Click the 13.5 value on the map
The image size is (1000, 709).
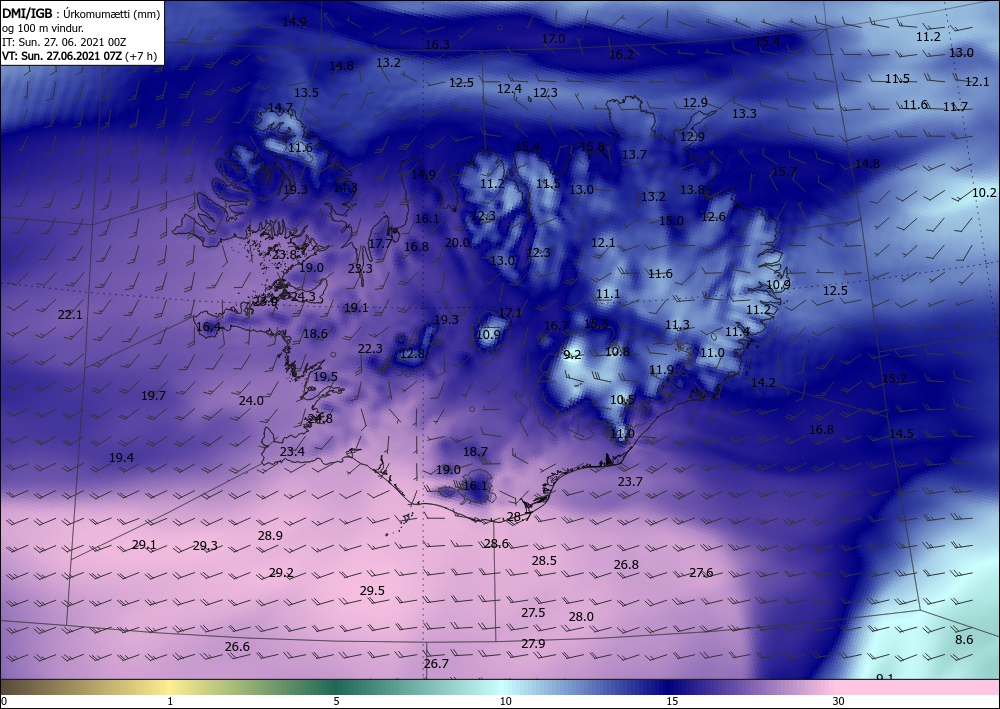(306, 92)
